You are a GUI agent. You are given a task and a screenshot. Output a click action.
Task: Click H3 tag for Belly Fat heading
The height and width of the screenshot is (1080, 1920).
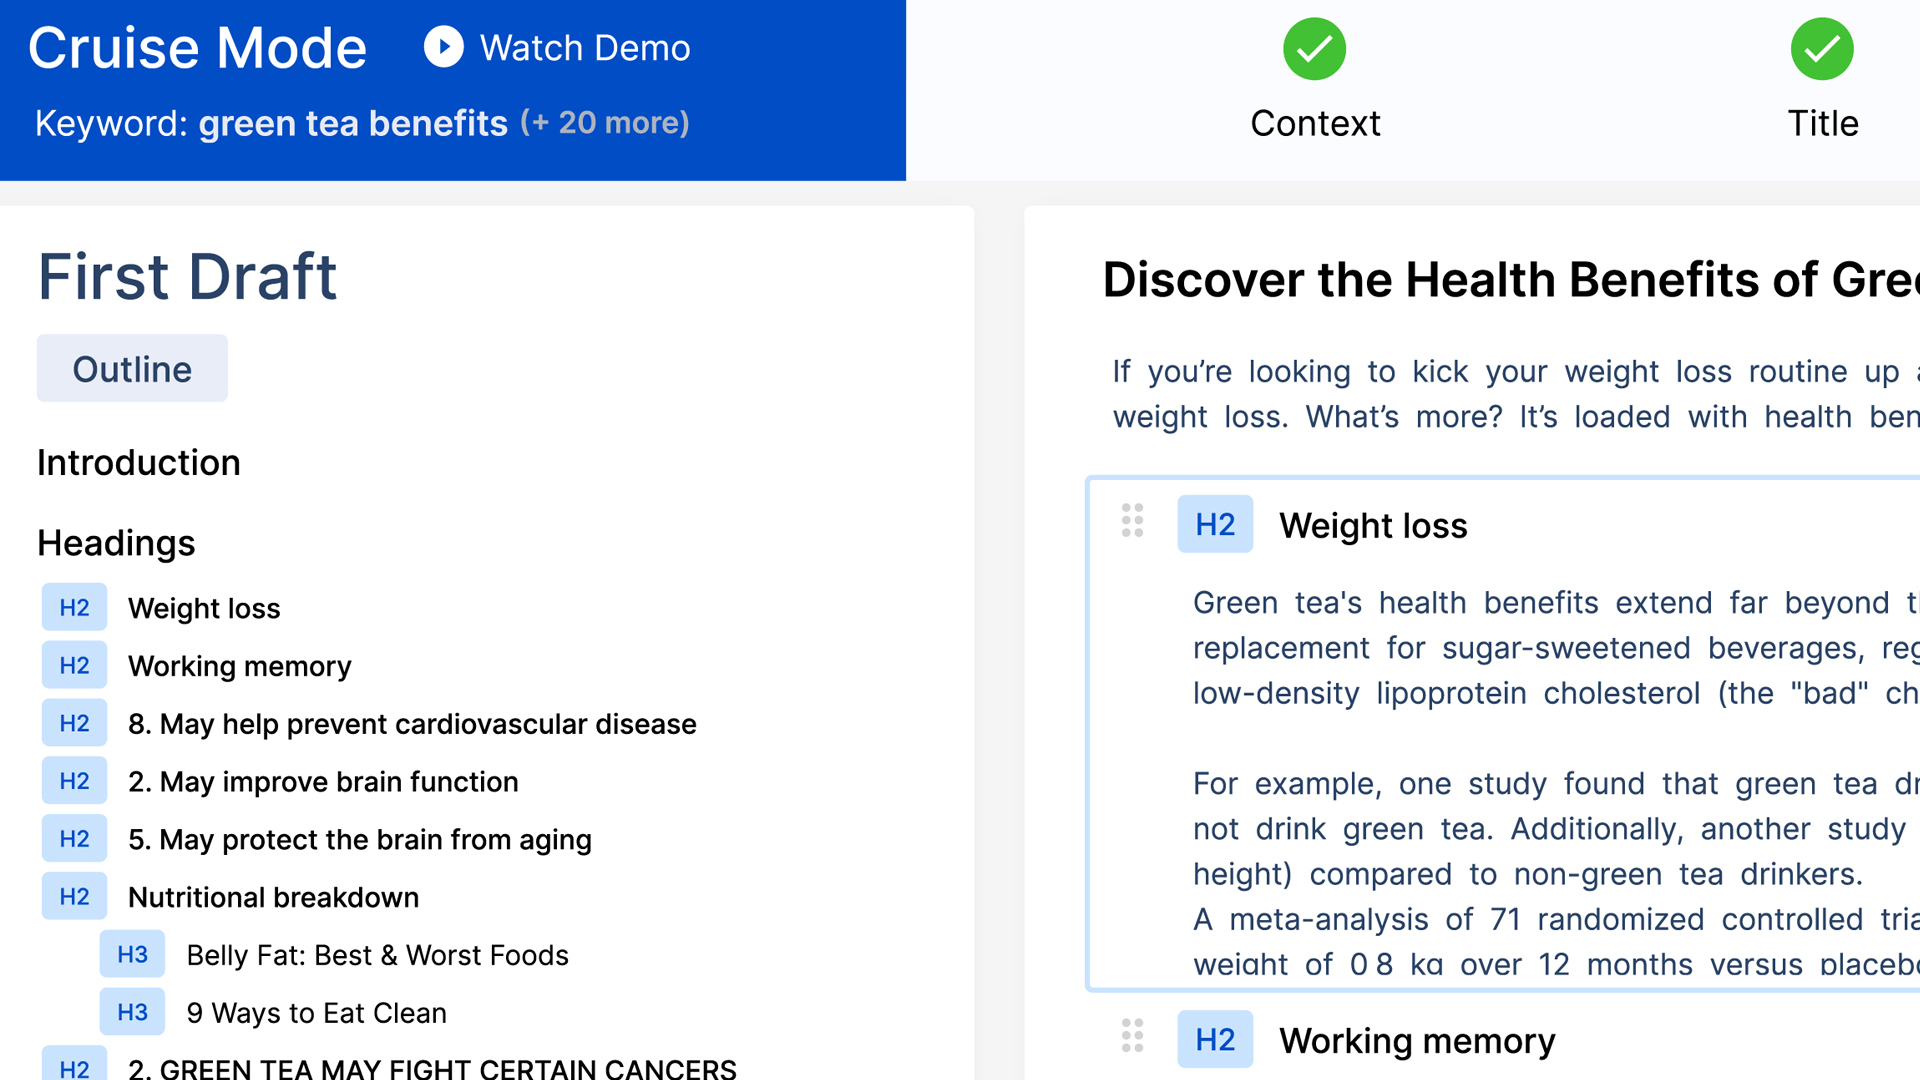[132, 954]
